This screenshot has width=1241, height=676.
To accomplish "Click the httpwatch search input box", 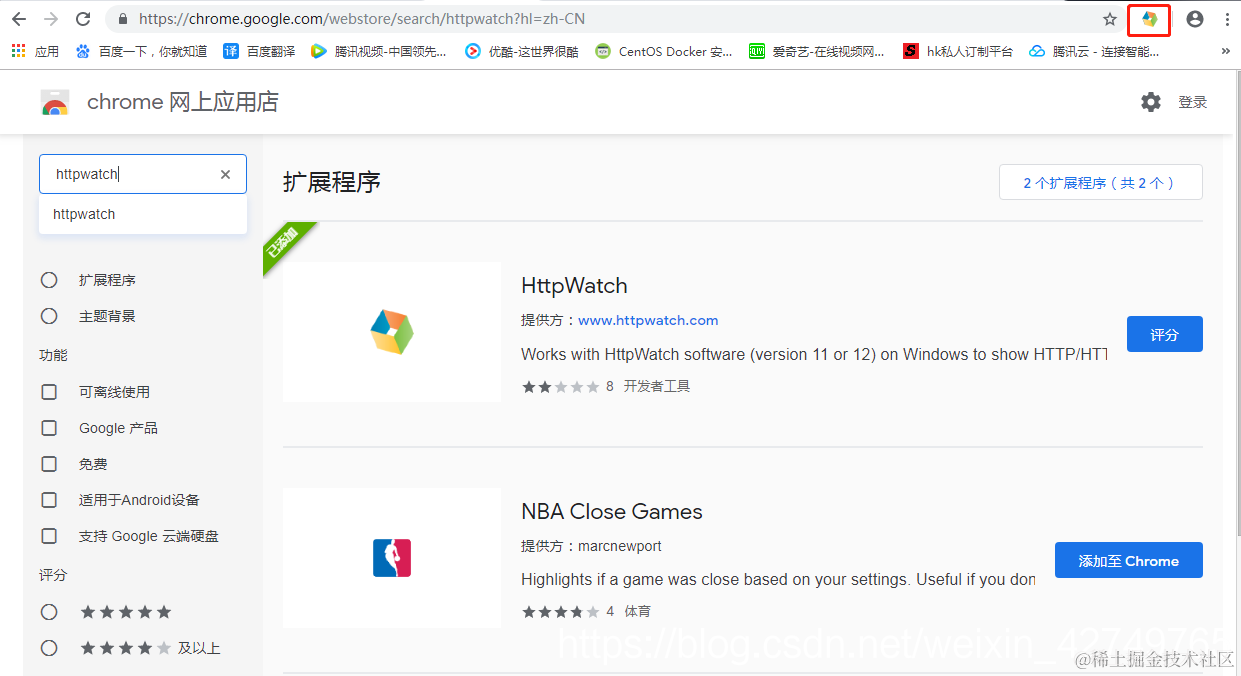I will (x=143, y=174).
